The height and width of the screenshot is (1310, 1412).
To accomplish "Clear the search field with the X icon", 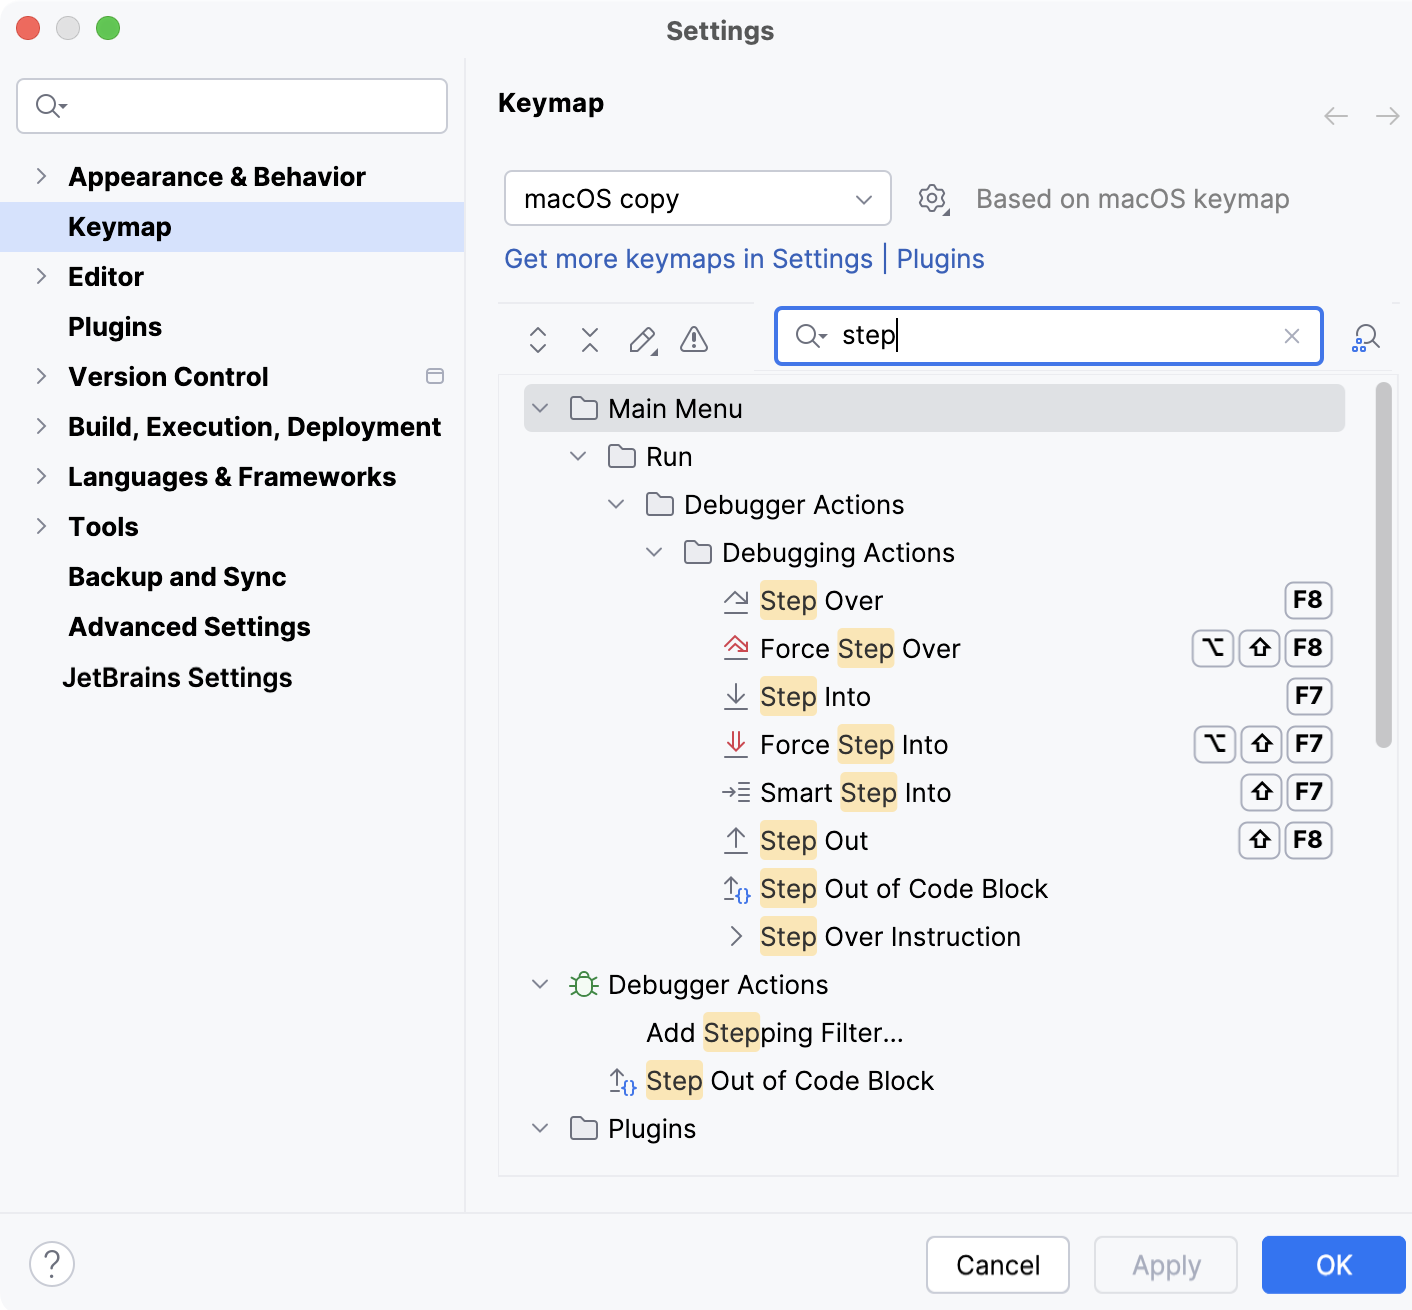I will click(1292, 336).
